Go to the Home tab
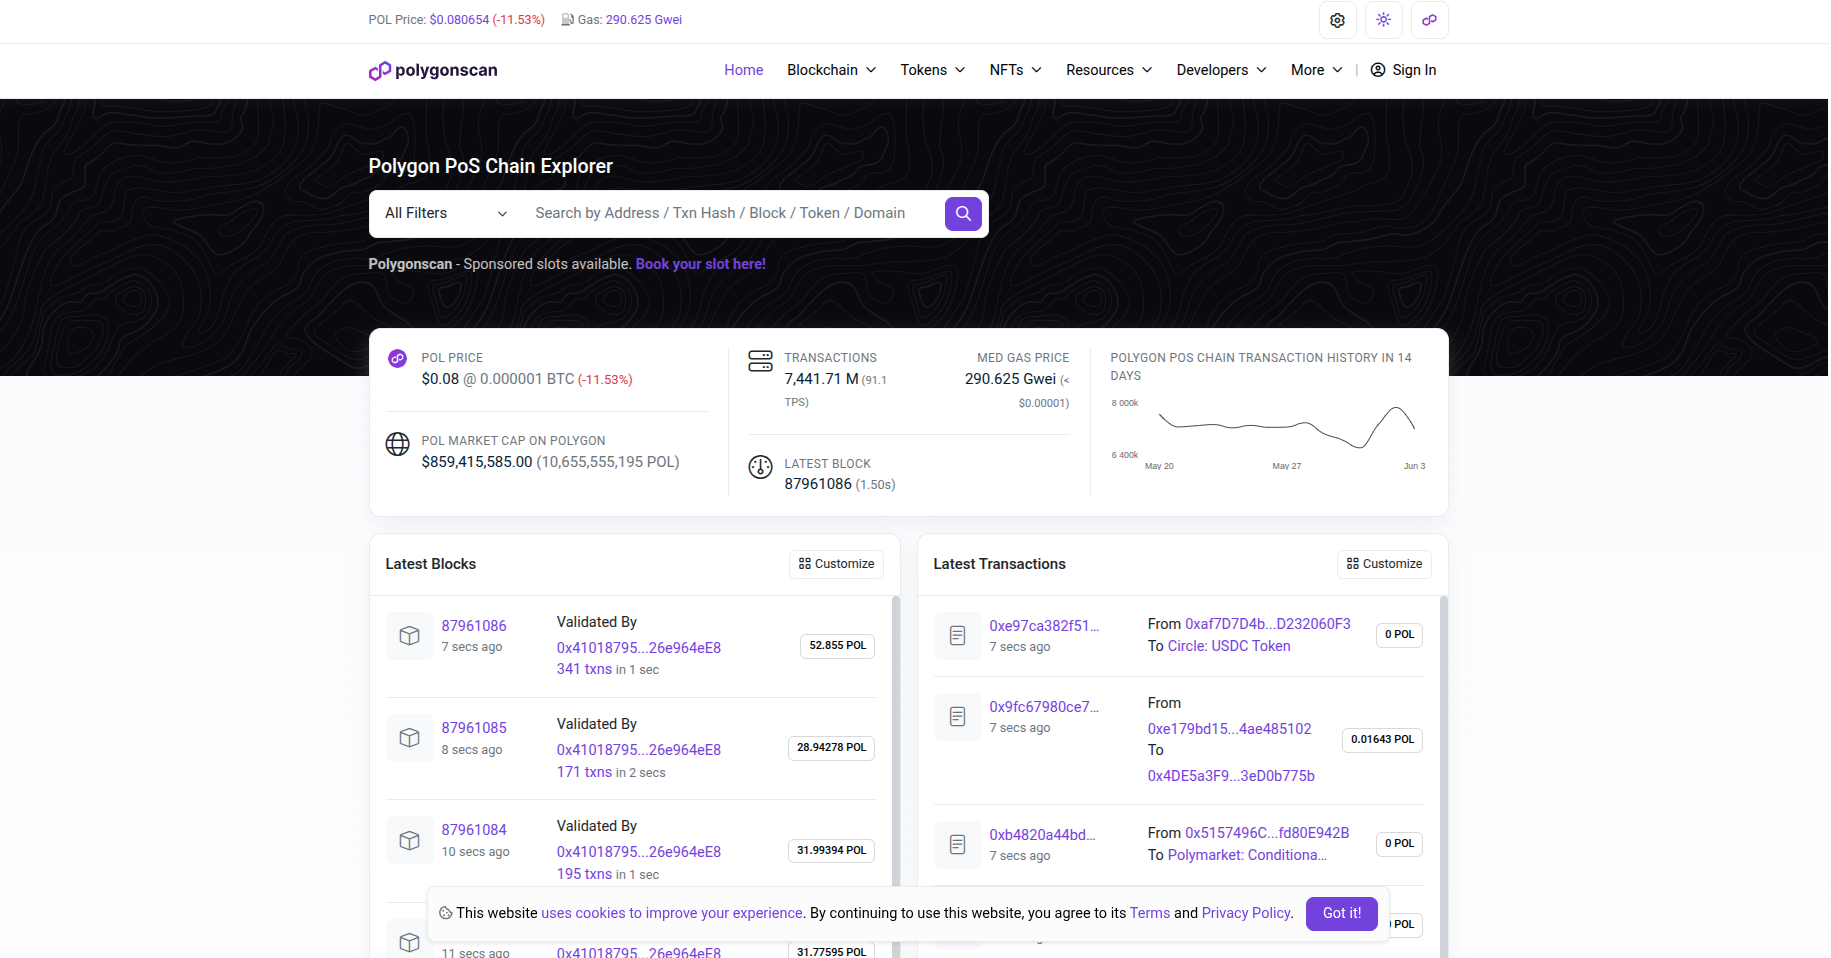Image resolution: width=1831 pixels, height=958 pixels. 743,70
